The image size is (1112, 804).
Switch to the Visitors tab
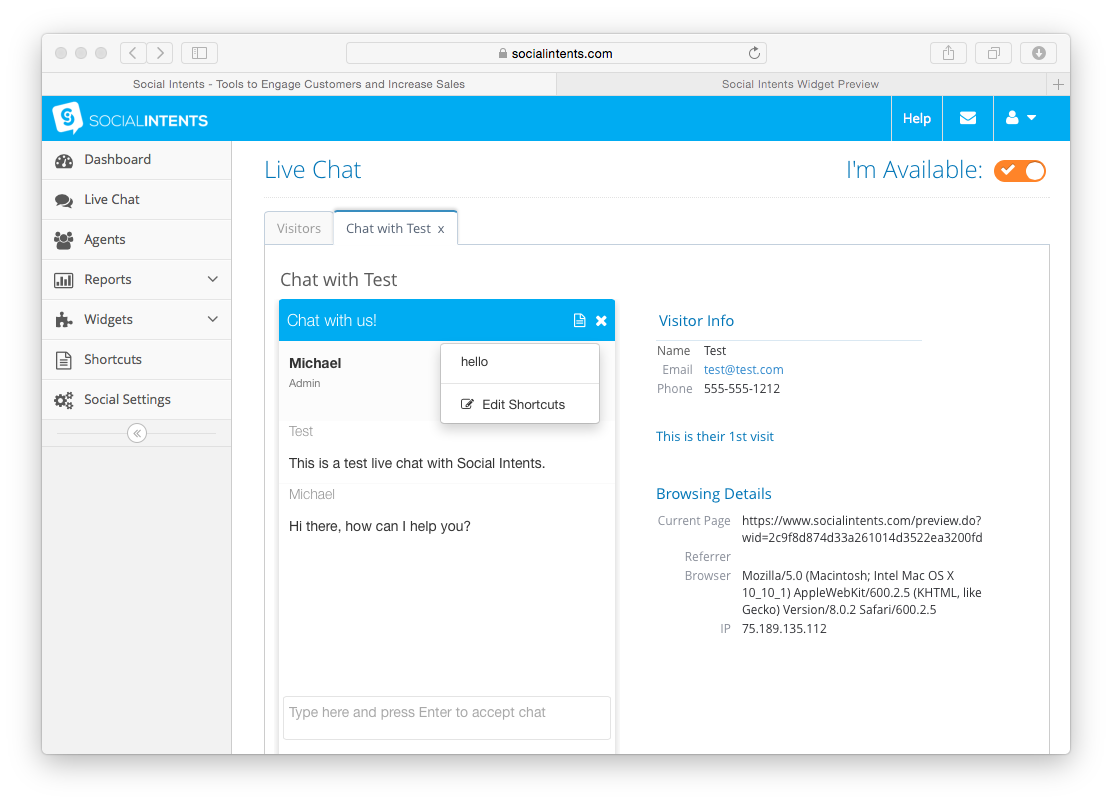coord(299,228)
